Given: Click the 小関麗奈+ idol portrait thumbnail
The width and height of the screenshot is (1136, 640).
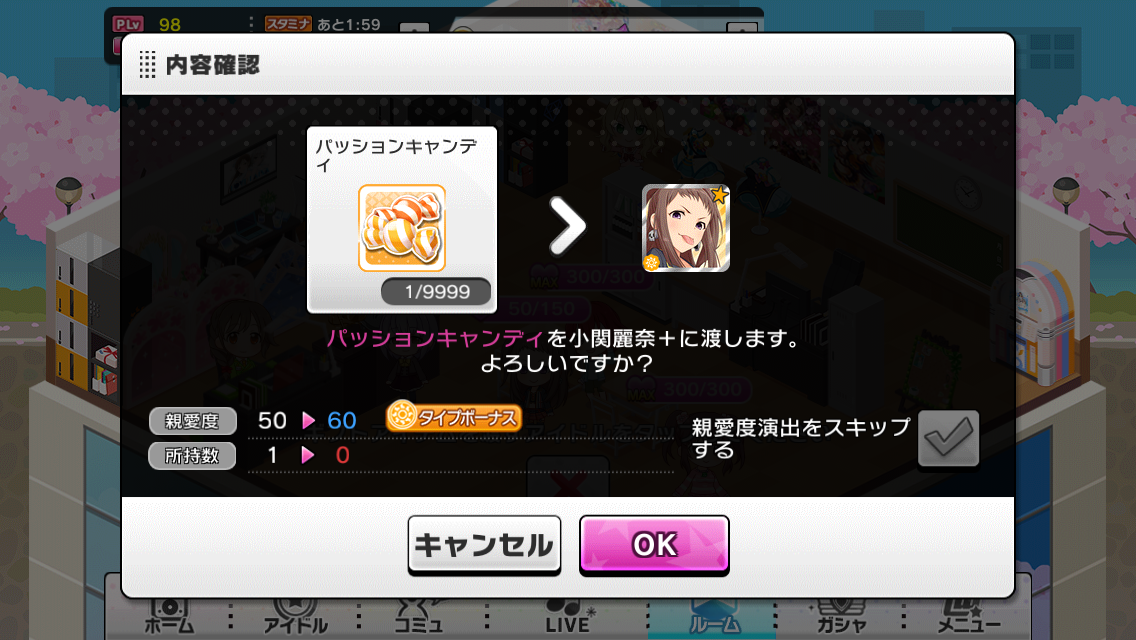Looking at the screenshot, I should (685, 228).
